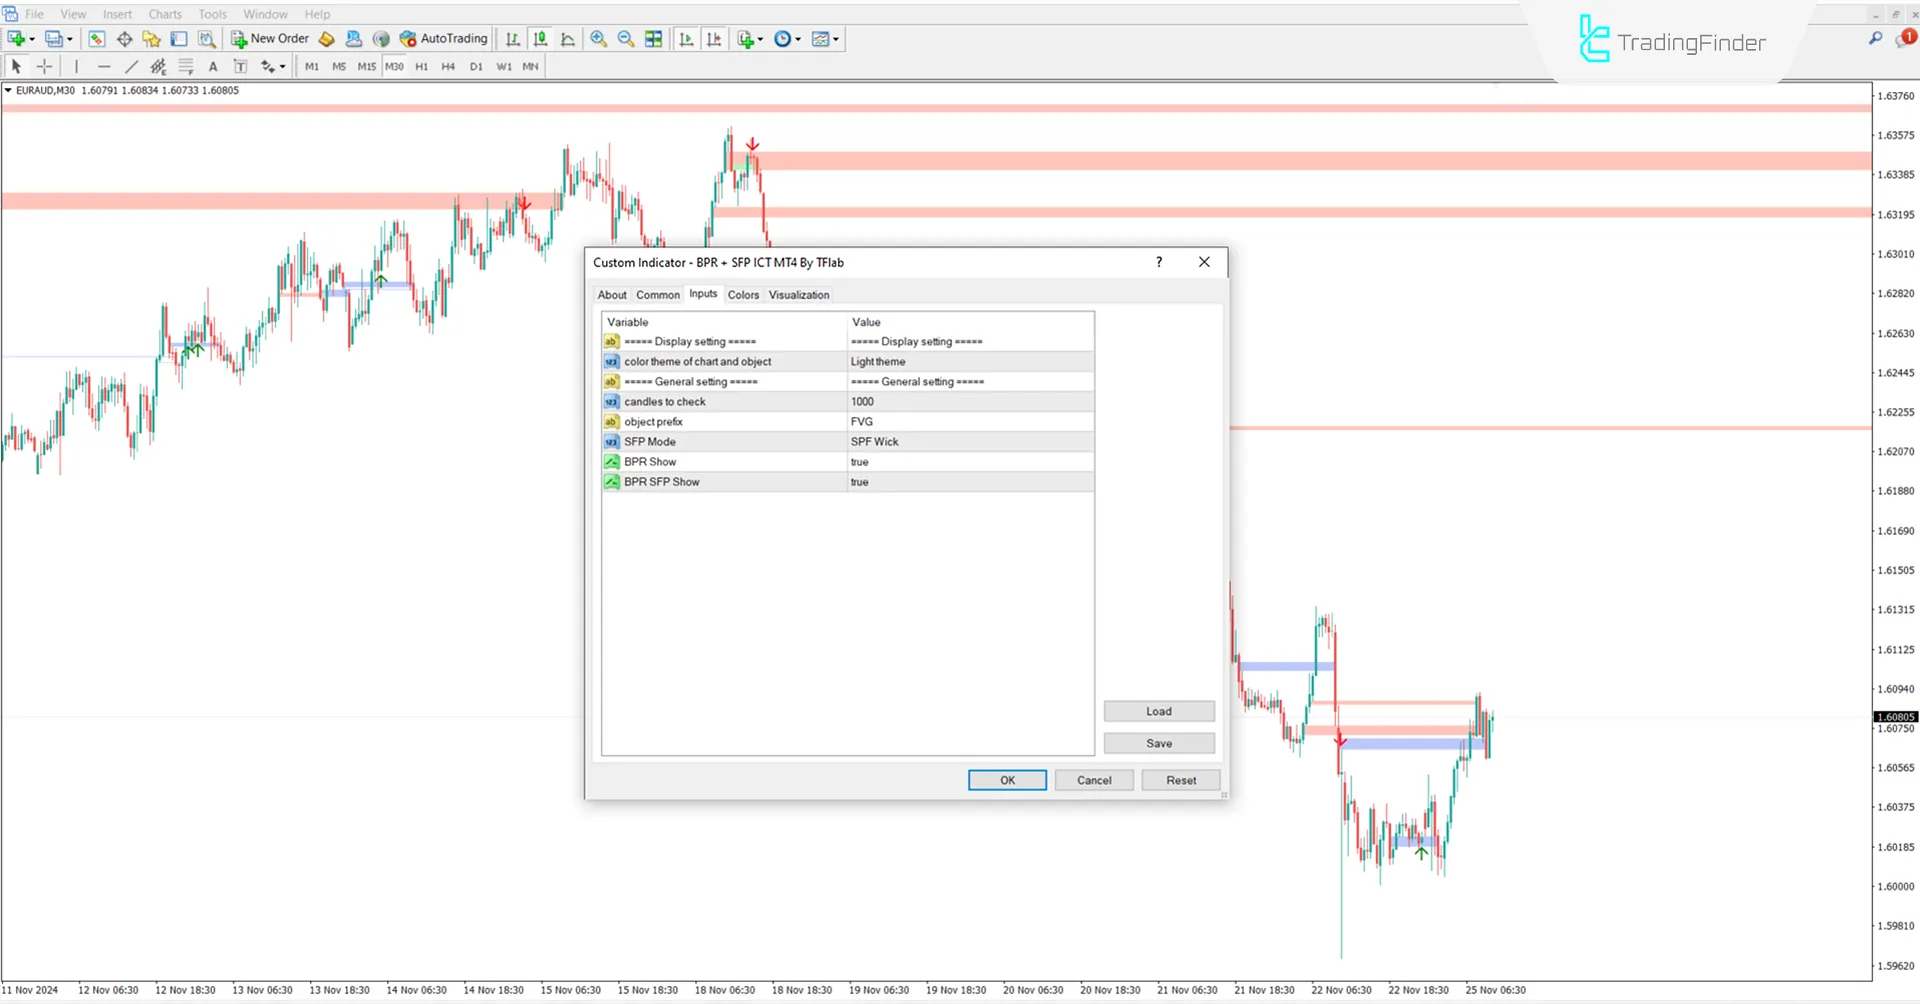Image resolution: width=1920 pixels, height=1004 pixels.
Task: Toggle AutoTrading on
Action: click(443, 39)
